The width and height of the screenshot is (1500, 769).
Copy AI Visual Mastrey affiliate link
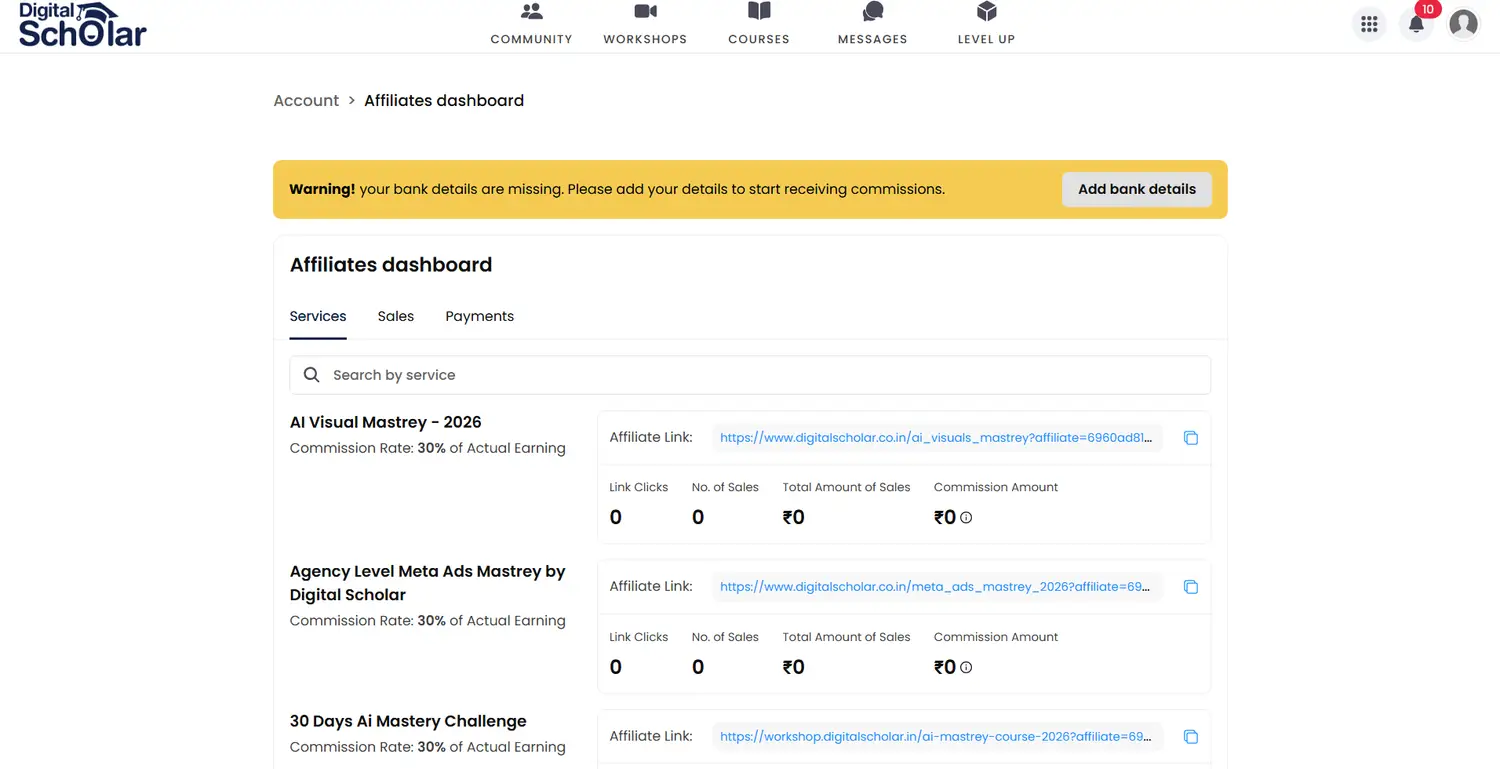(1190, 438)
